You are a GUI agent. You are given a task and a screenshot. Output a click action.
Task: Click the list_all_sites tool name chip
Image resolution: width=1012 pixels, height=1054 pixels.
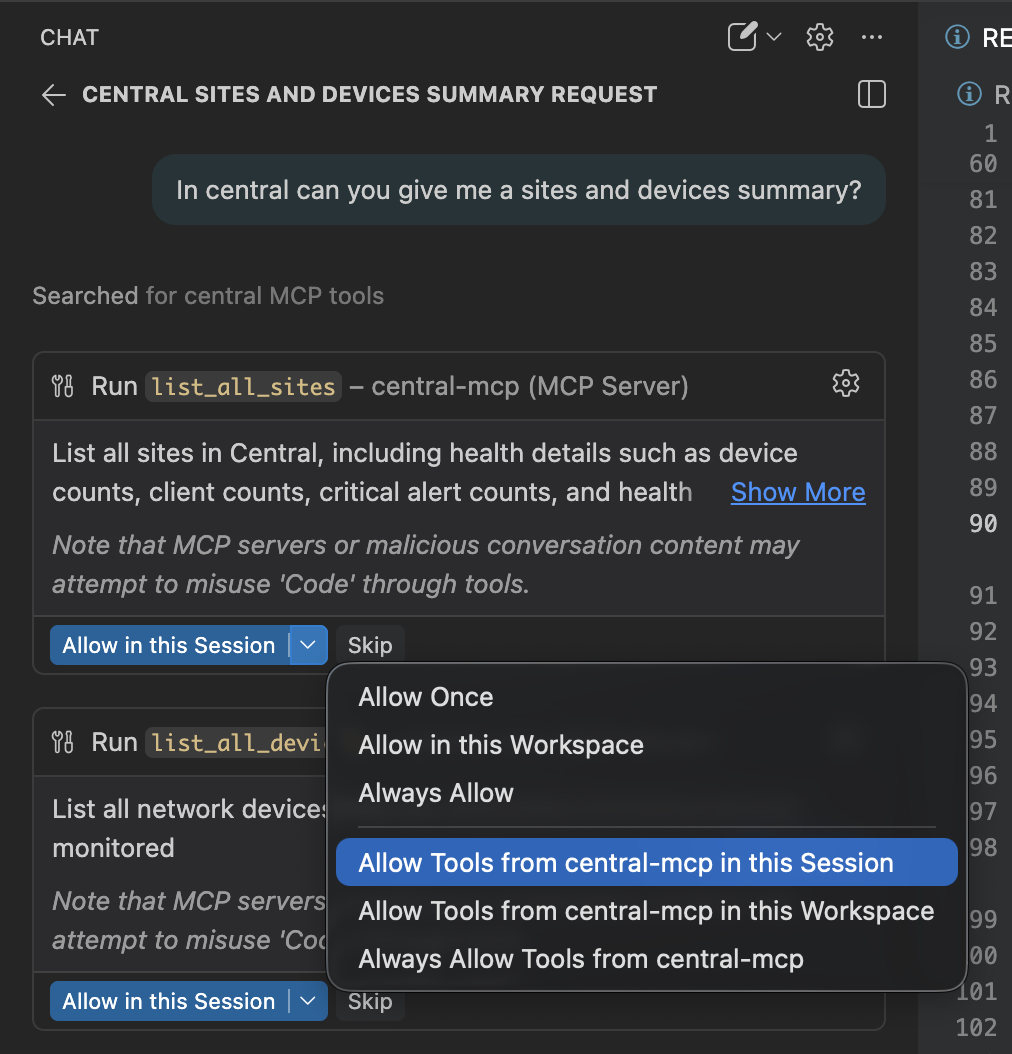pos(243,387)
